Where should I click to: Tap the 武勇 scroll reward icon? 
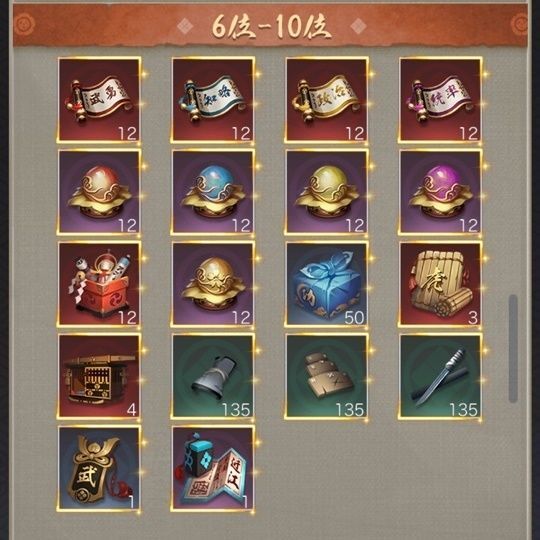[x=99, y=100]
